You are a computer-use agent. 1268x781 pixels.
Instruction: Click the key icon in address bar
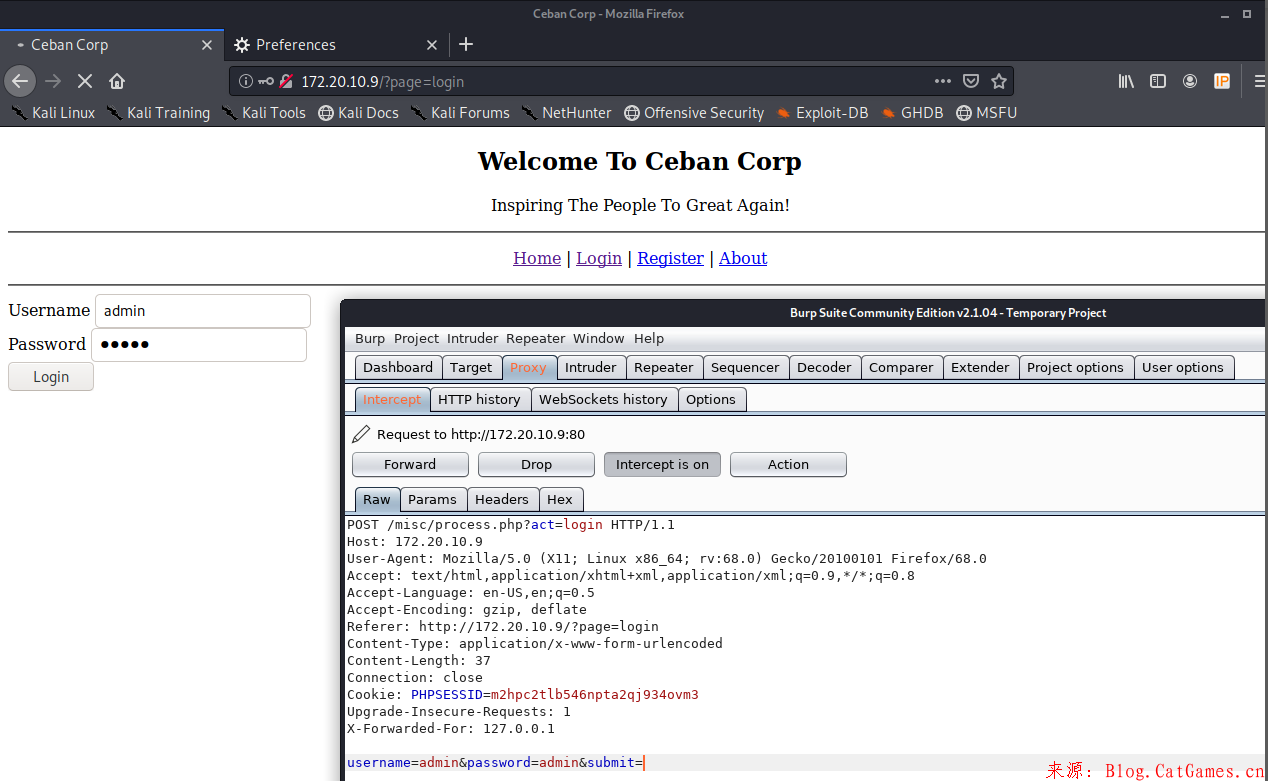pyautogui.click(x=266, y=81)
